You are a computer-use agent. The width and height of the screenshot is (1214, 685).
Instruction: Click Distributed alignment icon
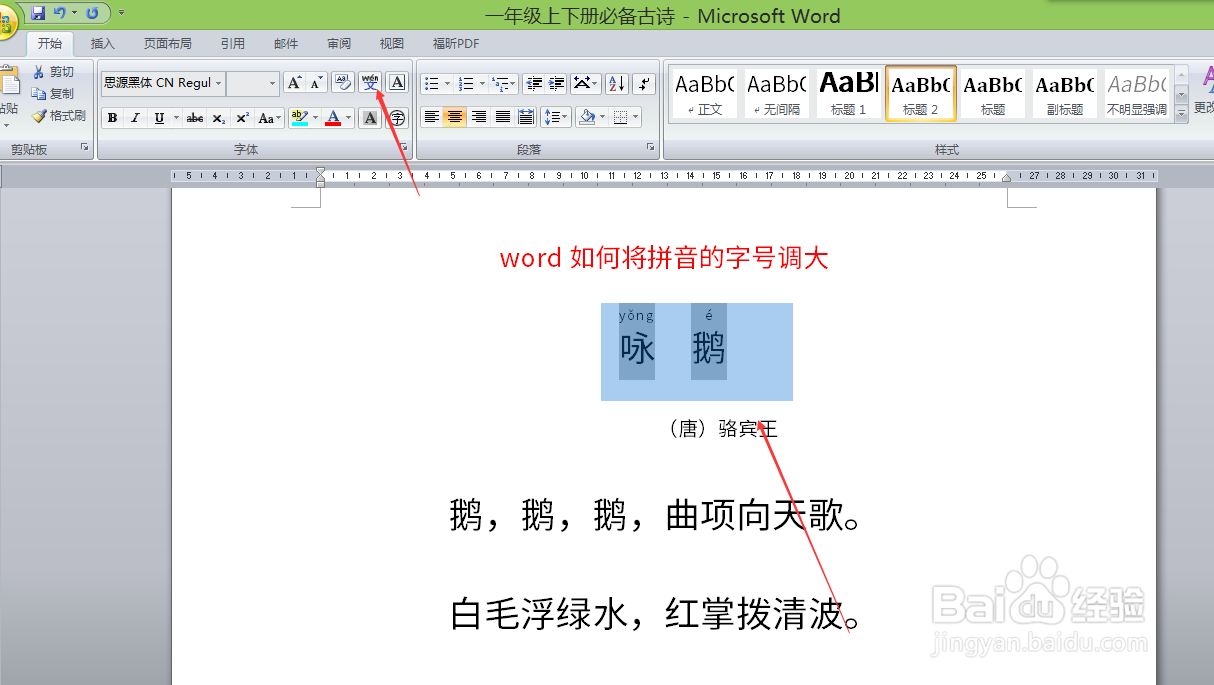(526, 117)
